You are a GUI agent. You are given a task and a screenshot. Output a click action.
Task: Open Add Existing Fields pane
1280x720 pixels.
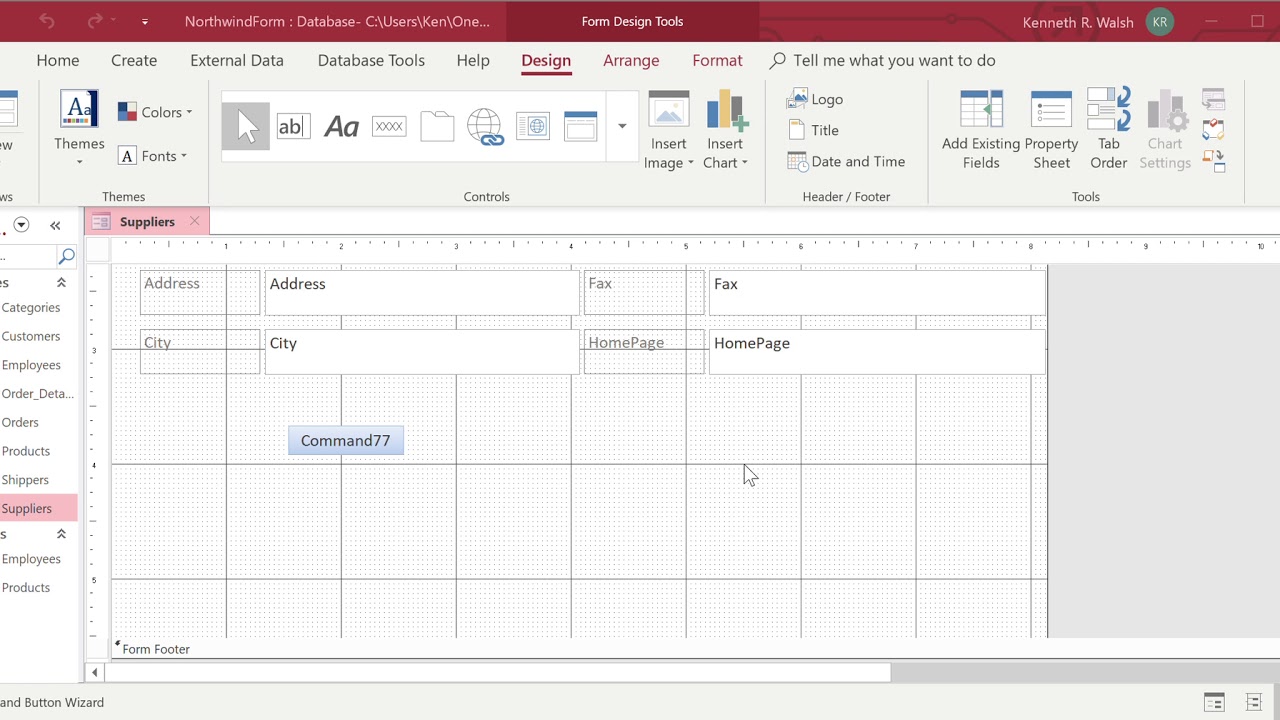[x=981, y=131]
